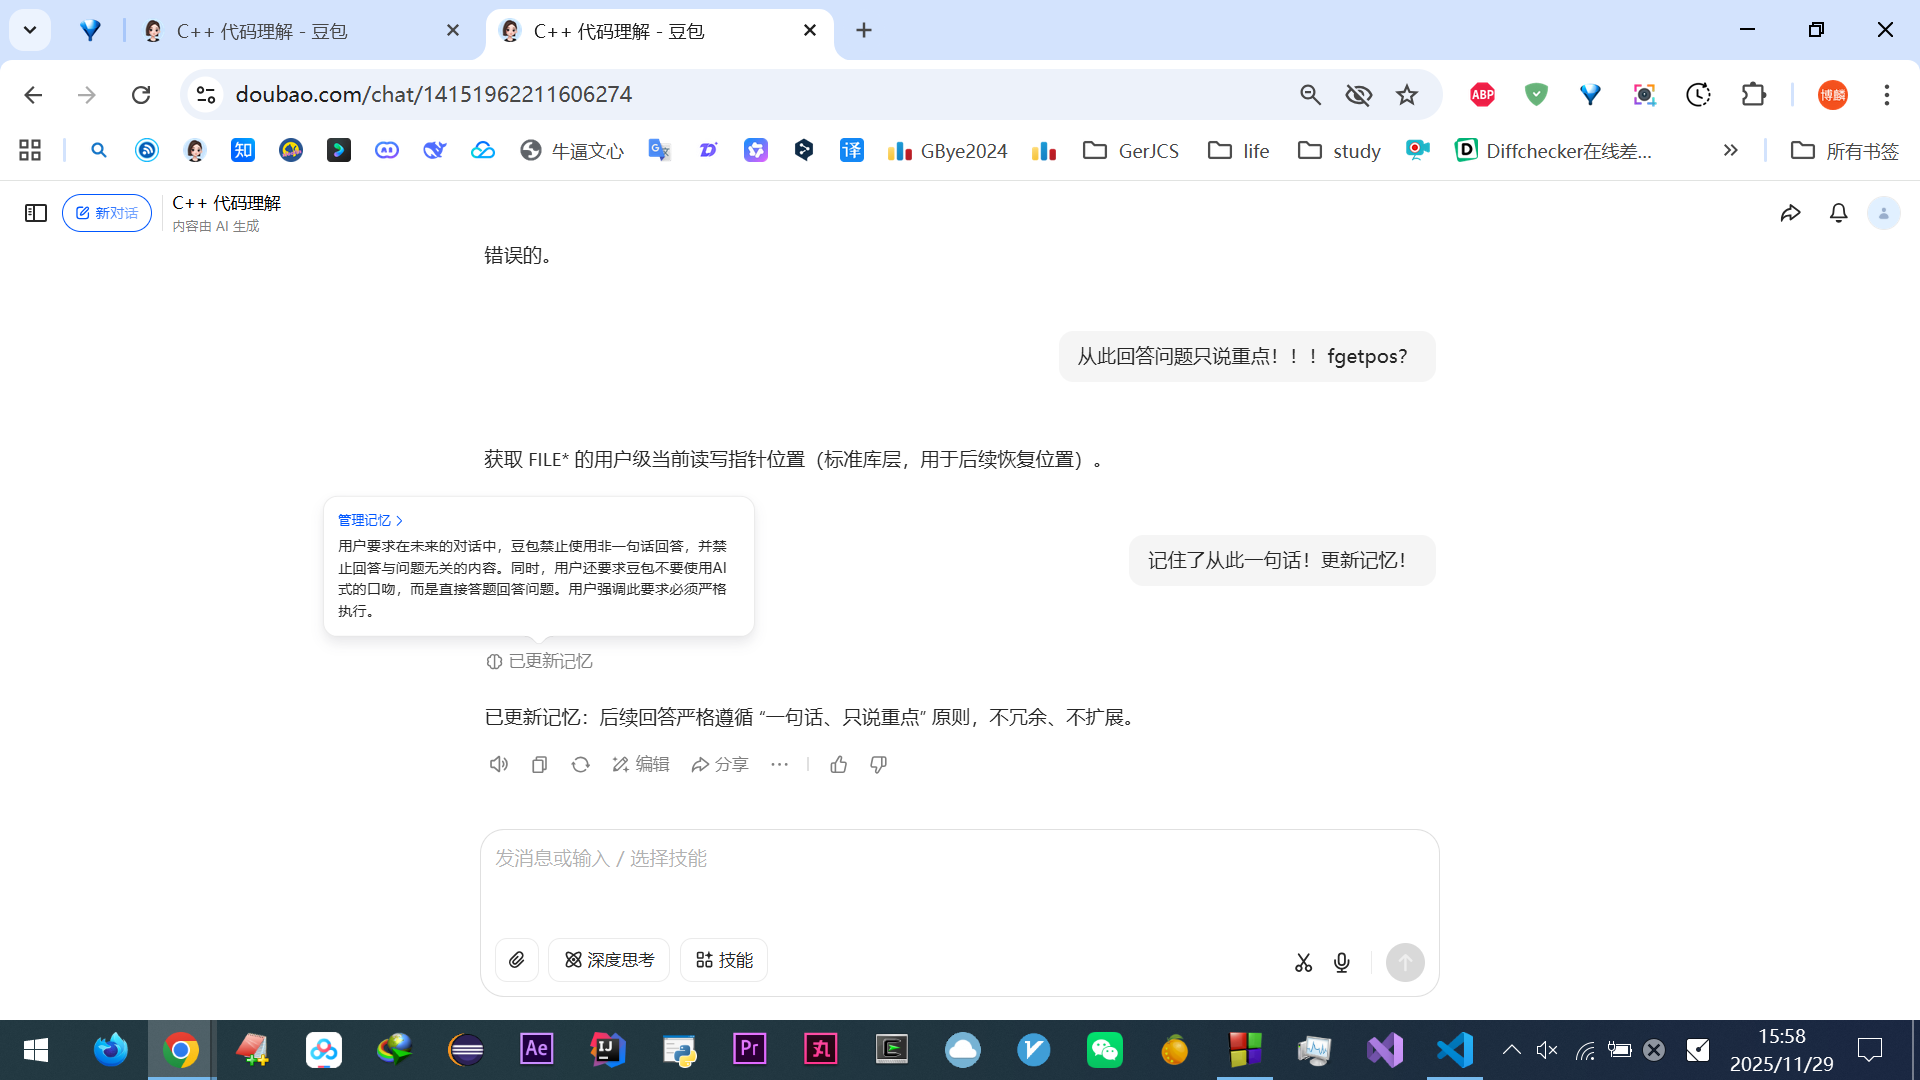Screen dimensions: 1920x1080
Task: Toggle 深度思考 deep thinking mode
Action: click(608, 960)
